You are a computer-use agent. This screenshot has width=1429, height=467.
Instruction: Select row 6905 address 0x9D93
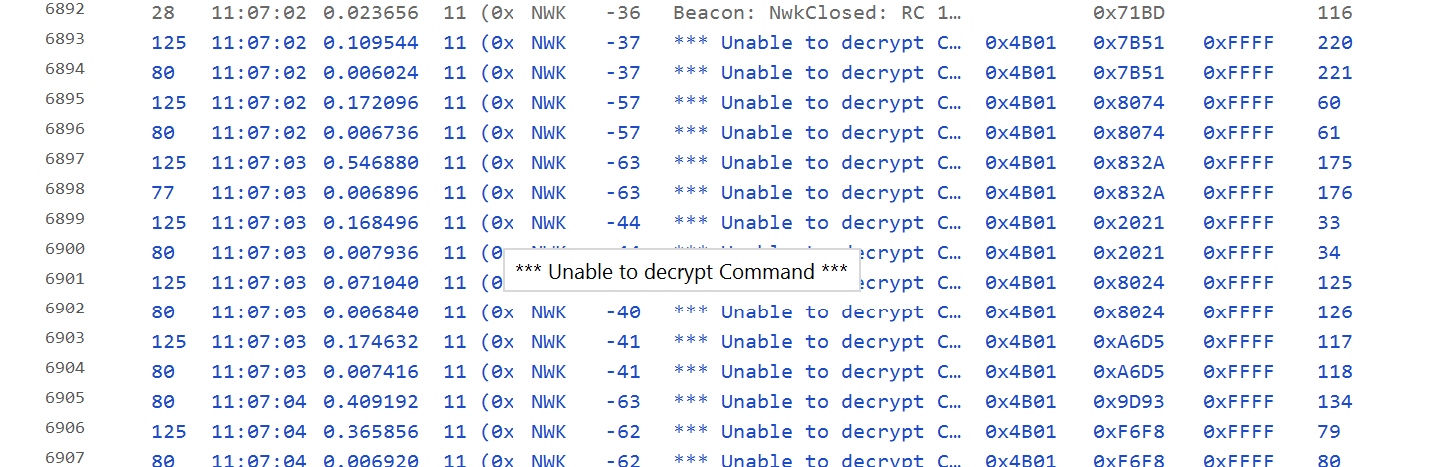click(1128, 402)
